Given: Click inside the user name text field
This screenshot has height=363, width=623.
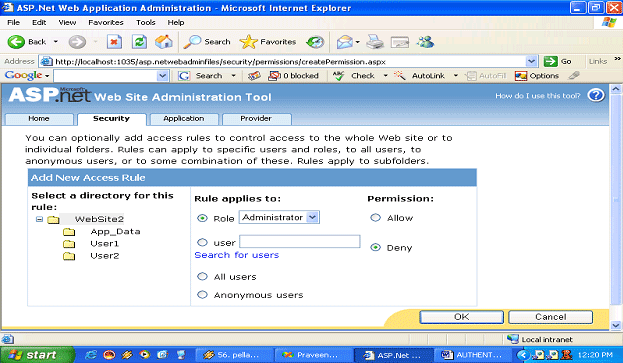Looking at the screenshot, I should (x=300, y=241).
